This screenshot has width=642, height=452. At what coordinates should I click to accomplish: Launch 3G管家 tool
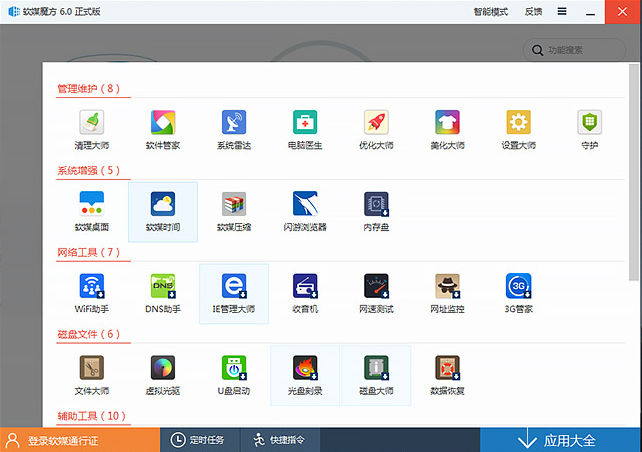coord(518,286)
